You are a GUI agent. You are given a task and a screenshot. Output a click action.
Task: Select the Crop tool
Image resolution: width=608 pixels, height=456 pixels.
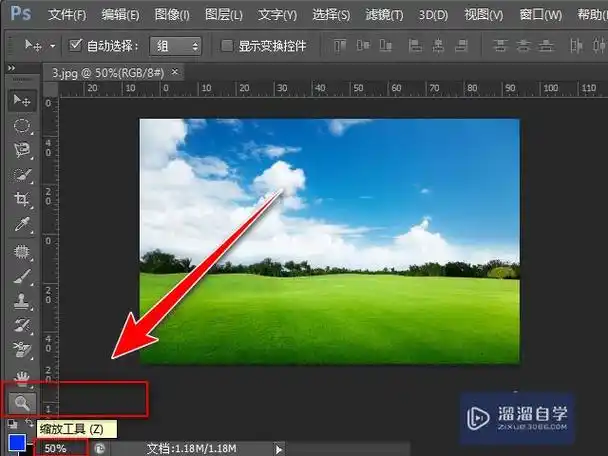click(x=21, y=200)
